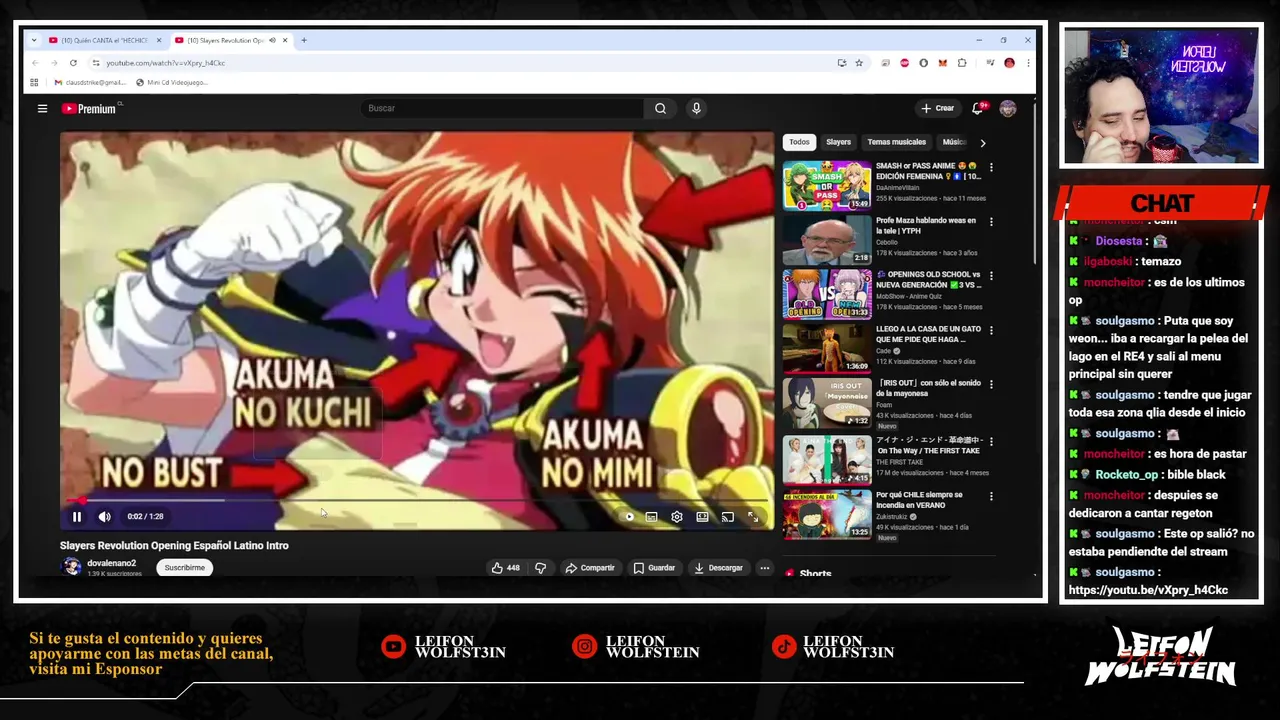This screenshot has width=1280, height=720.
Task: Open options for SMASH or PASS video
Action: pos(991,167)
